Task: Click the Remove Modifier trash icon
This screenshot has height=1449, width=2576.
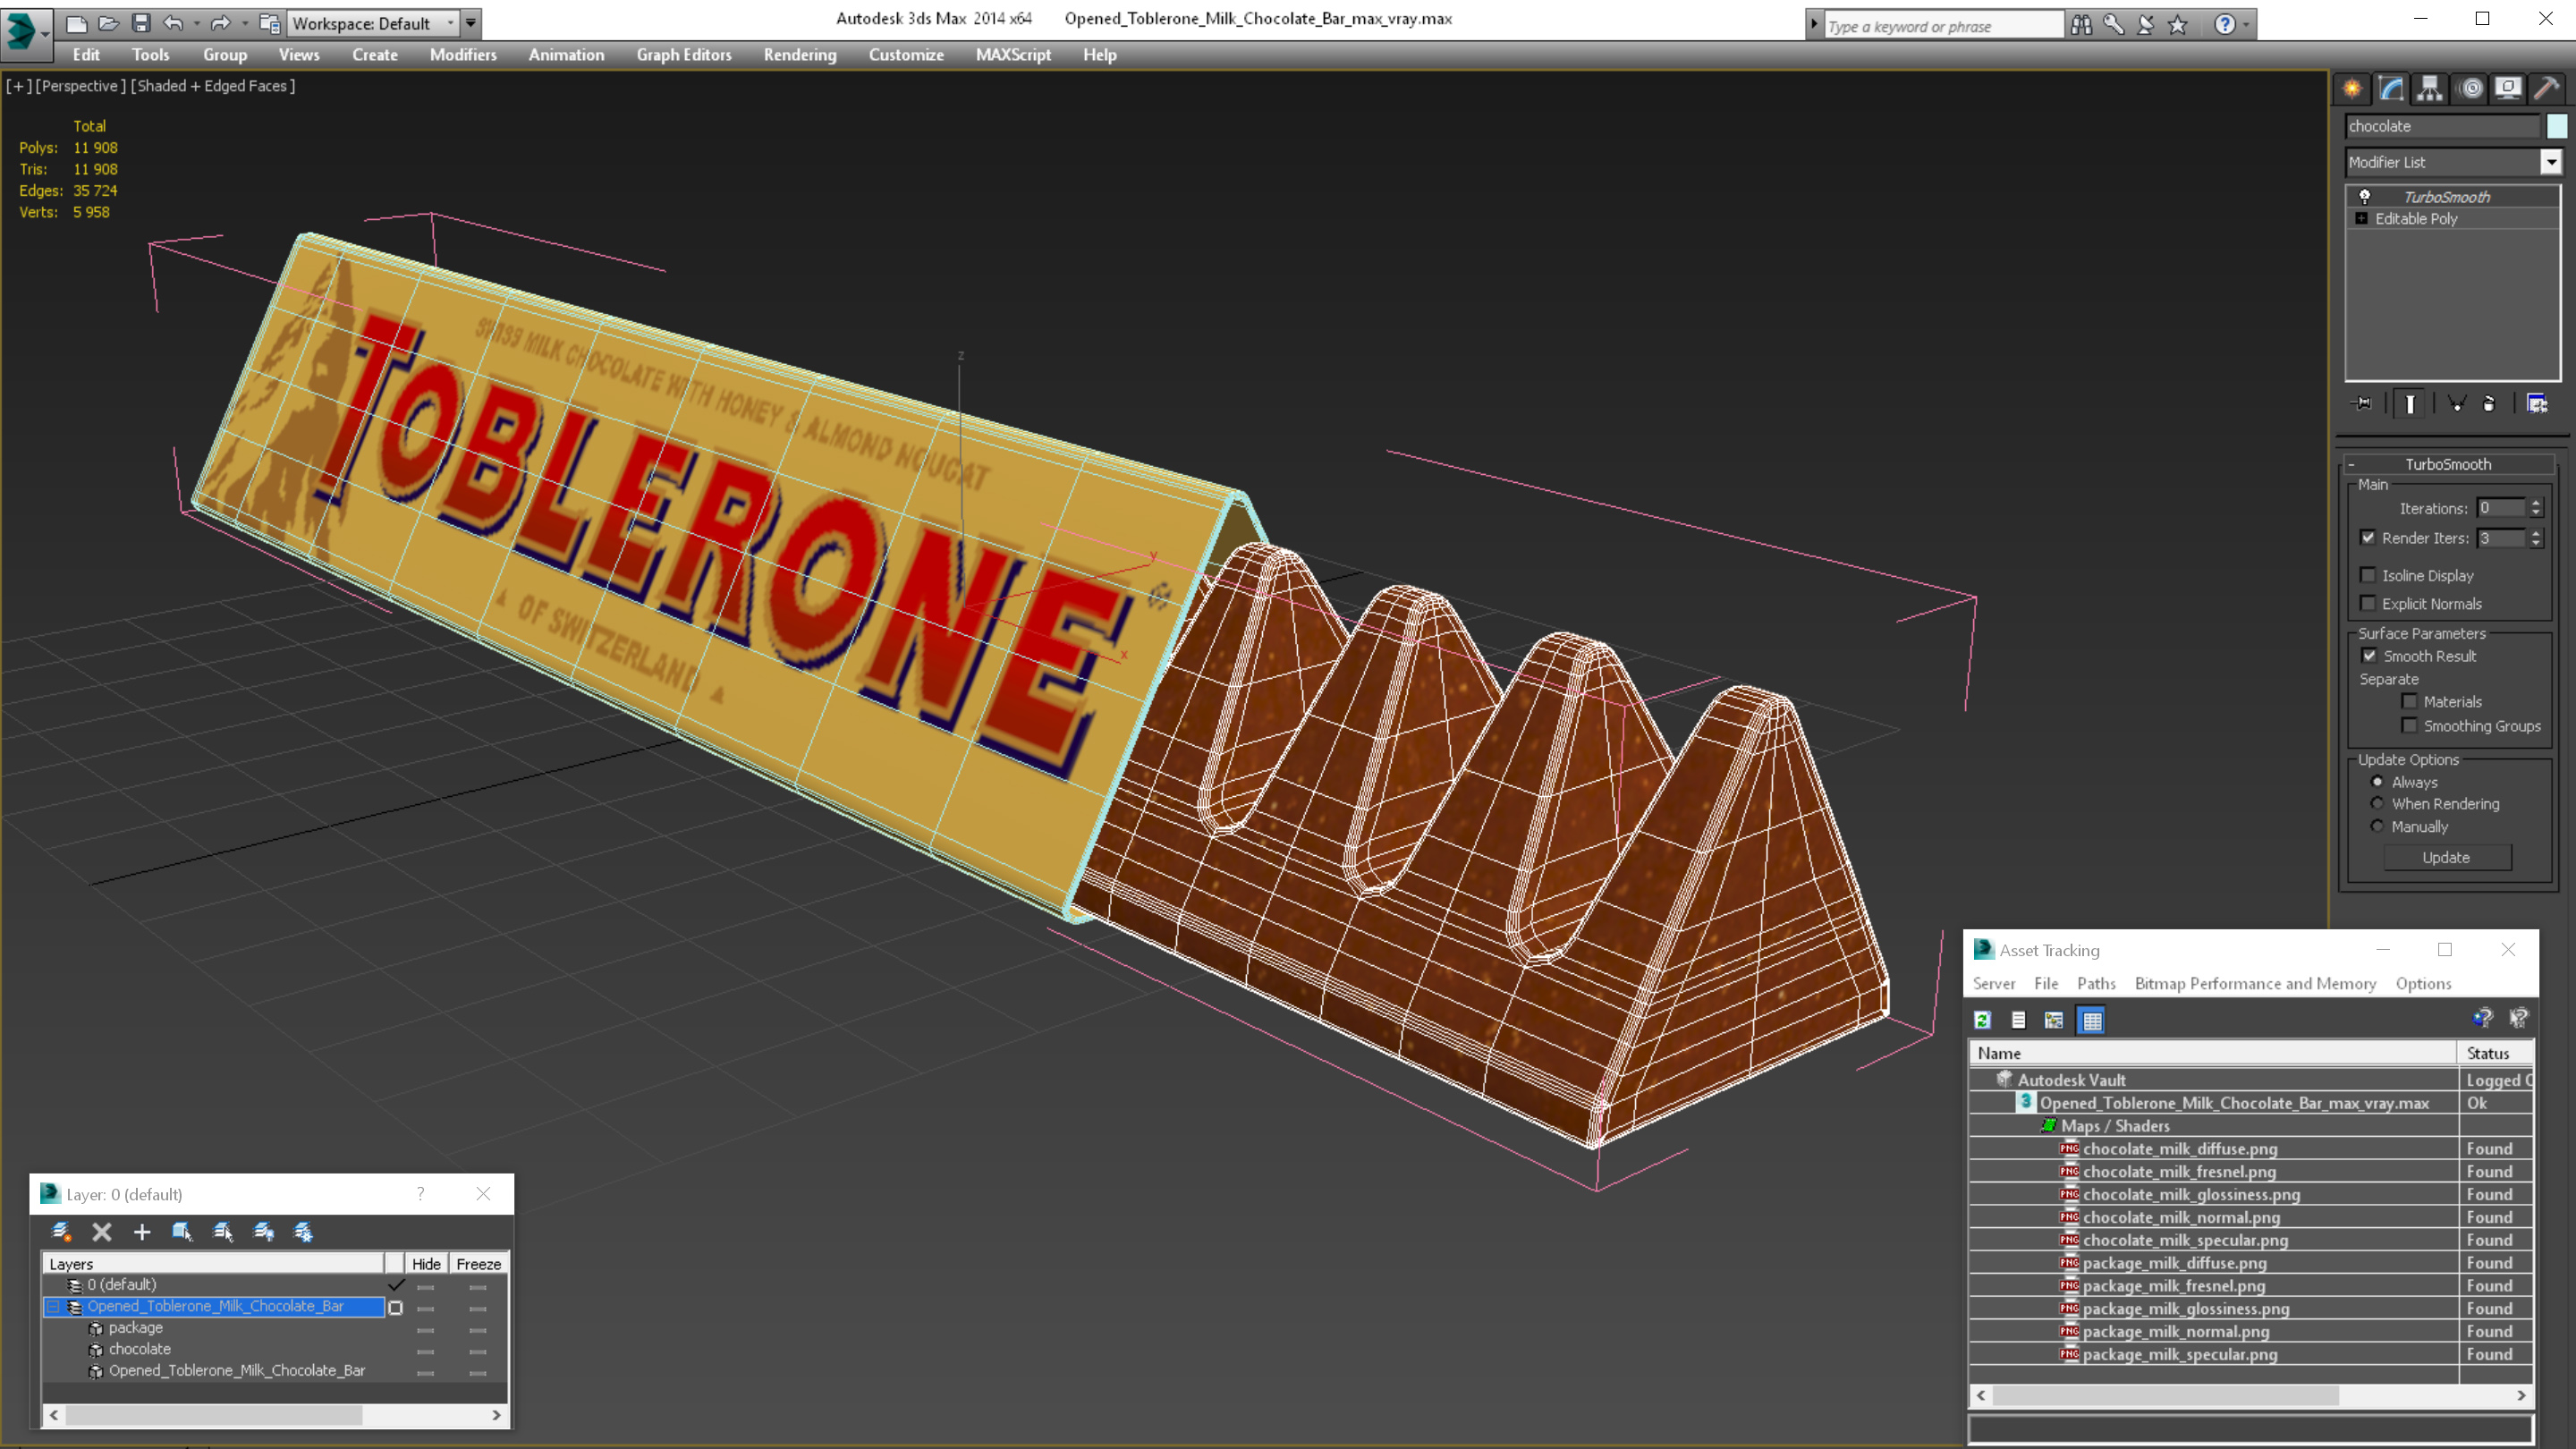Action: (x=2489, y=404)
